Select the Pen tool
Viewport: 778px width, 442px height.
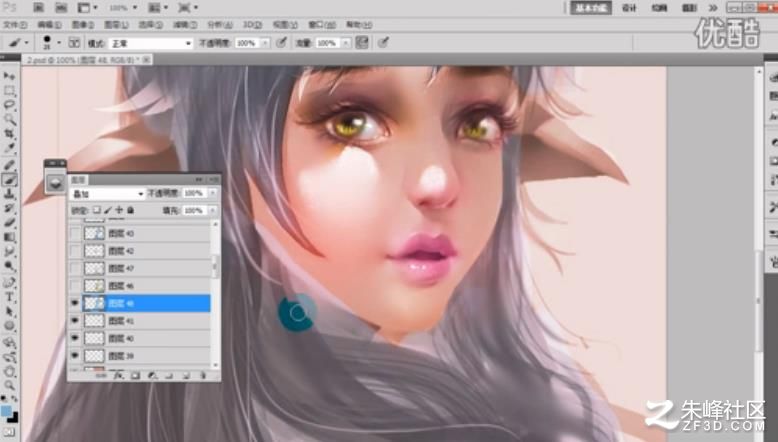click(9, 283)
